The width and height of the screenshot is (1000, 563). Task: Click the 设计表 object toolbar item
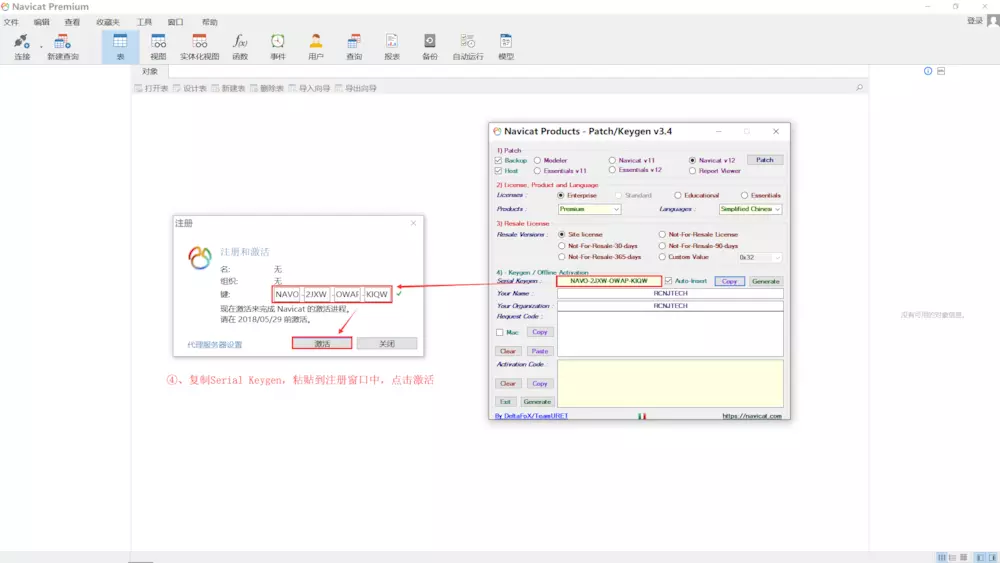click(190, 89)
